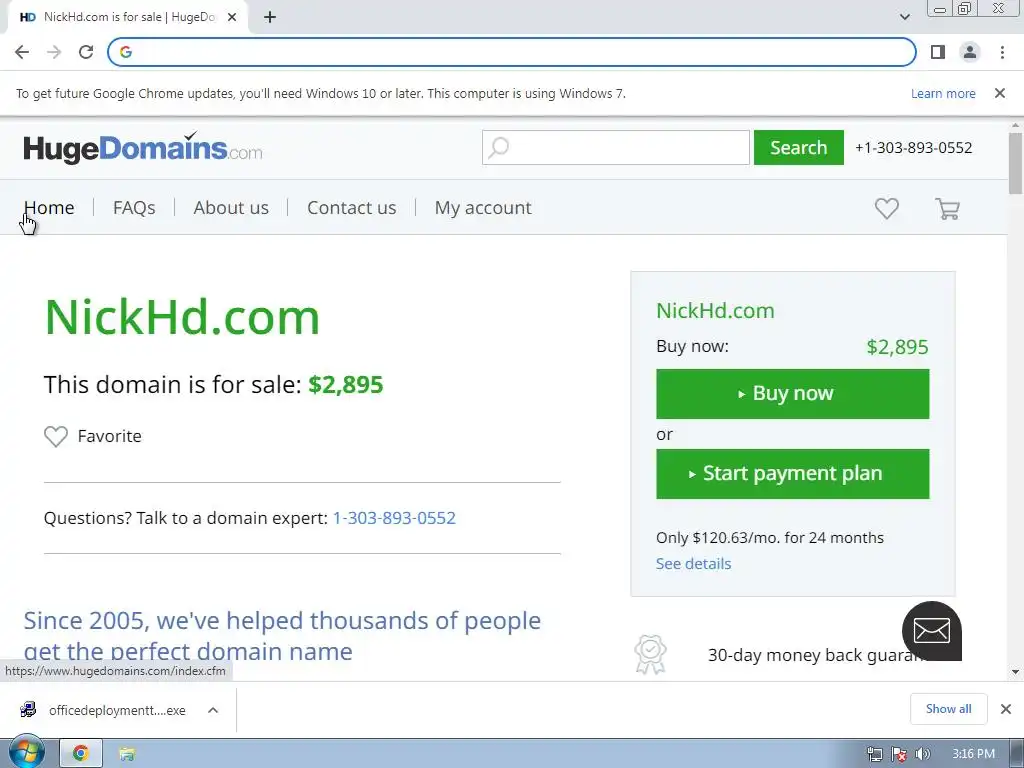The image size is (1024, 768).
Task: Open the FAQs menu item
Action: (134, 208)
